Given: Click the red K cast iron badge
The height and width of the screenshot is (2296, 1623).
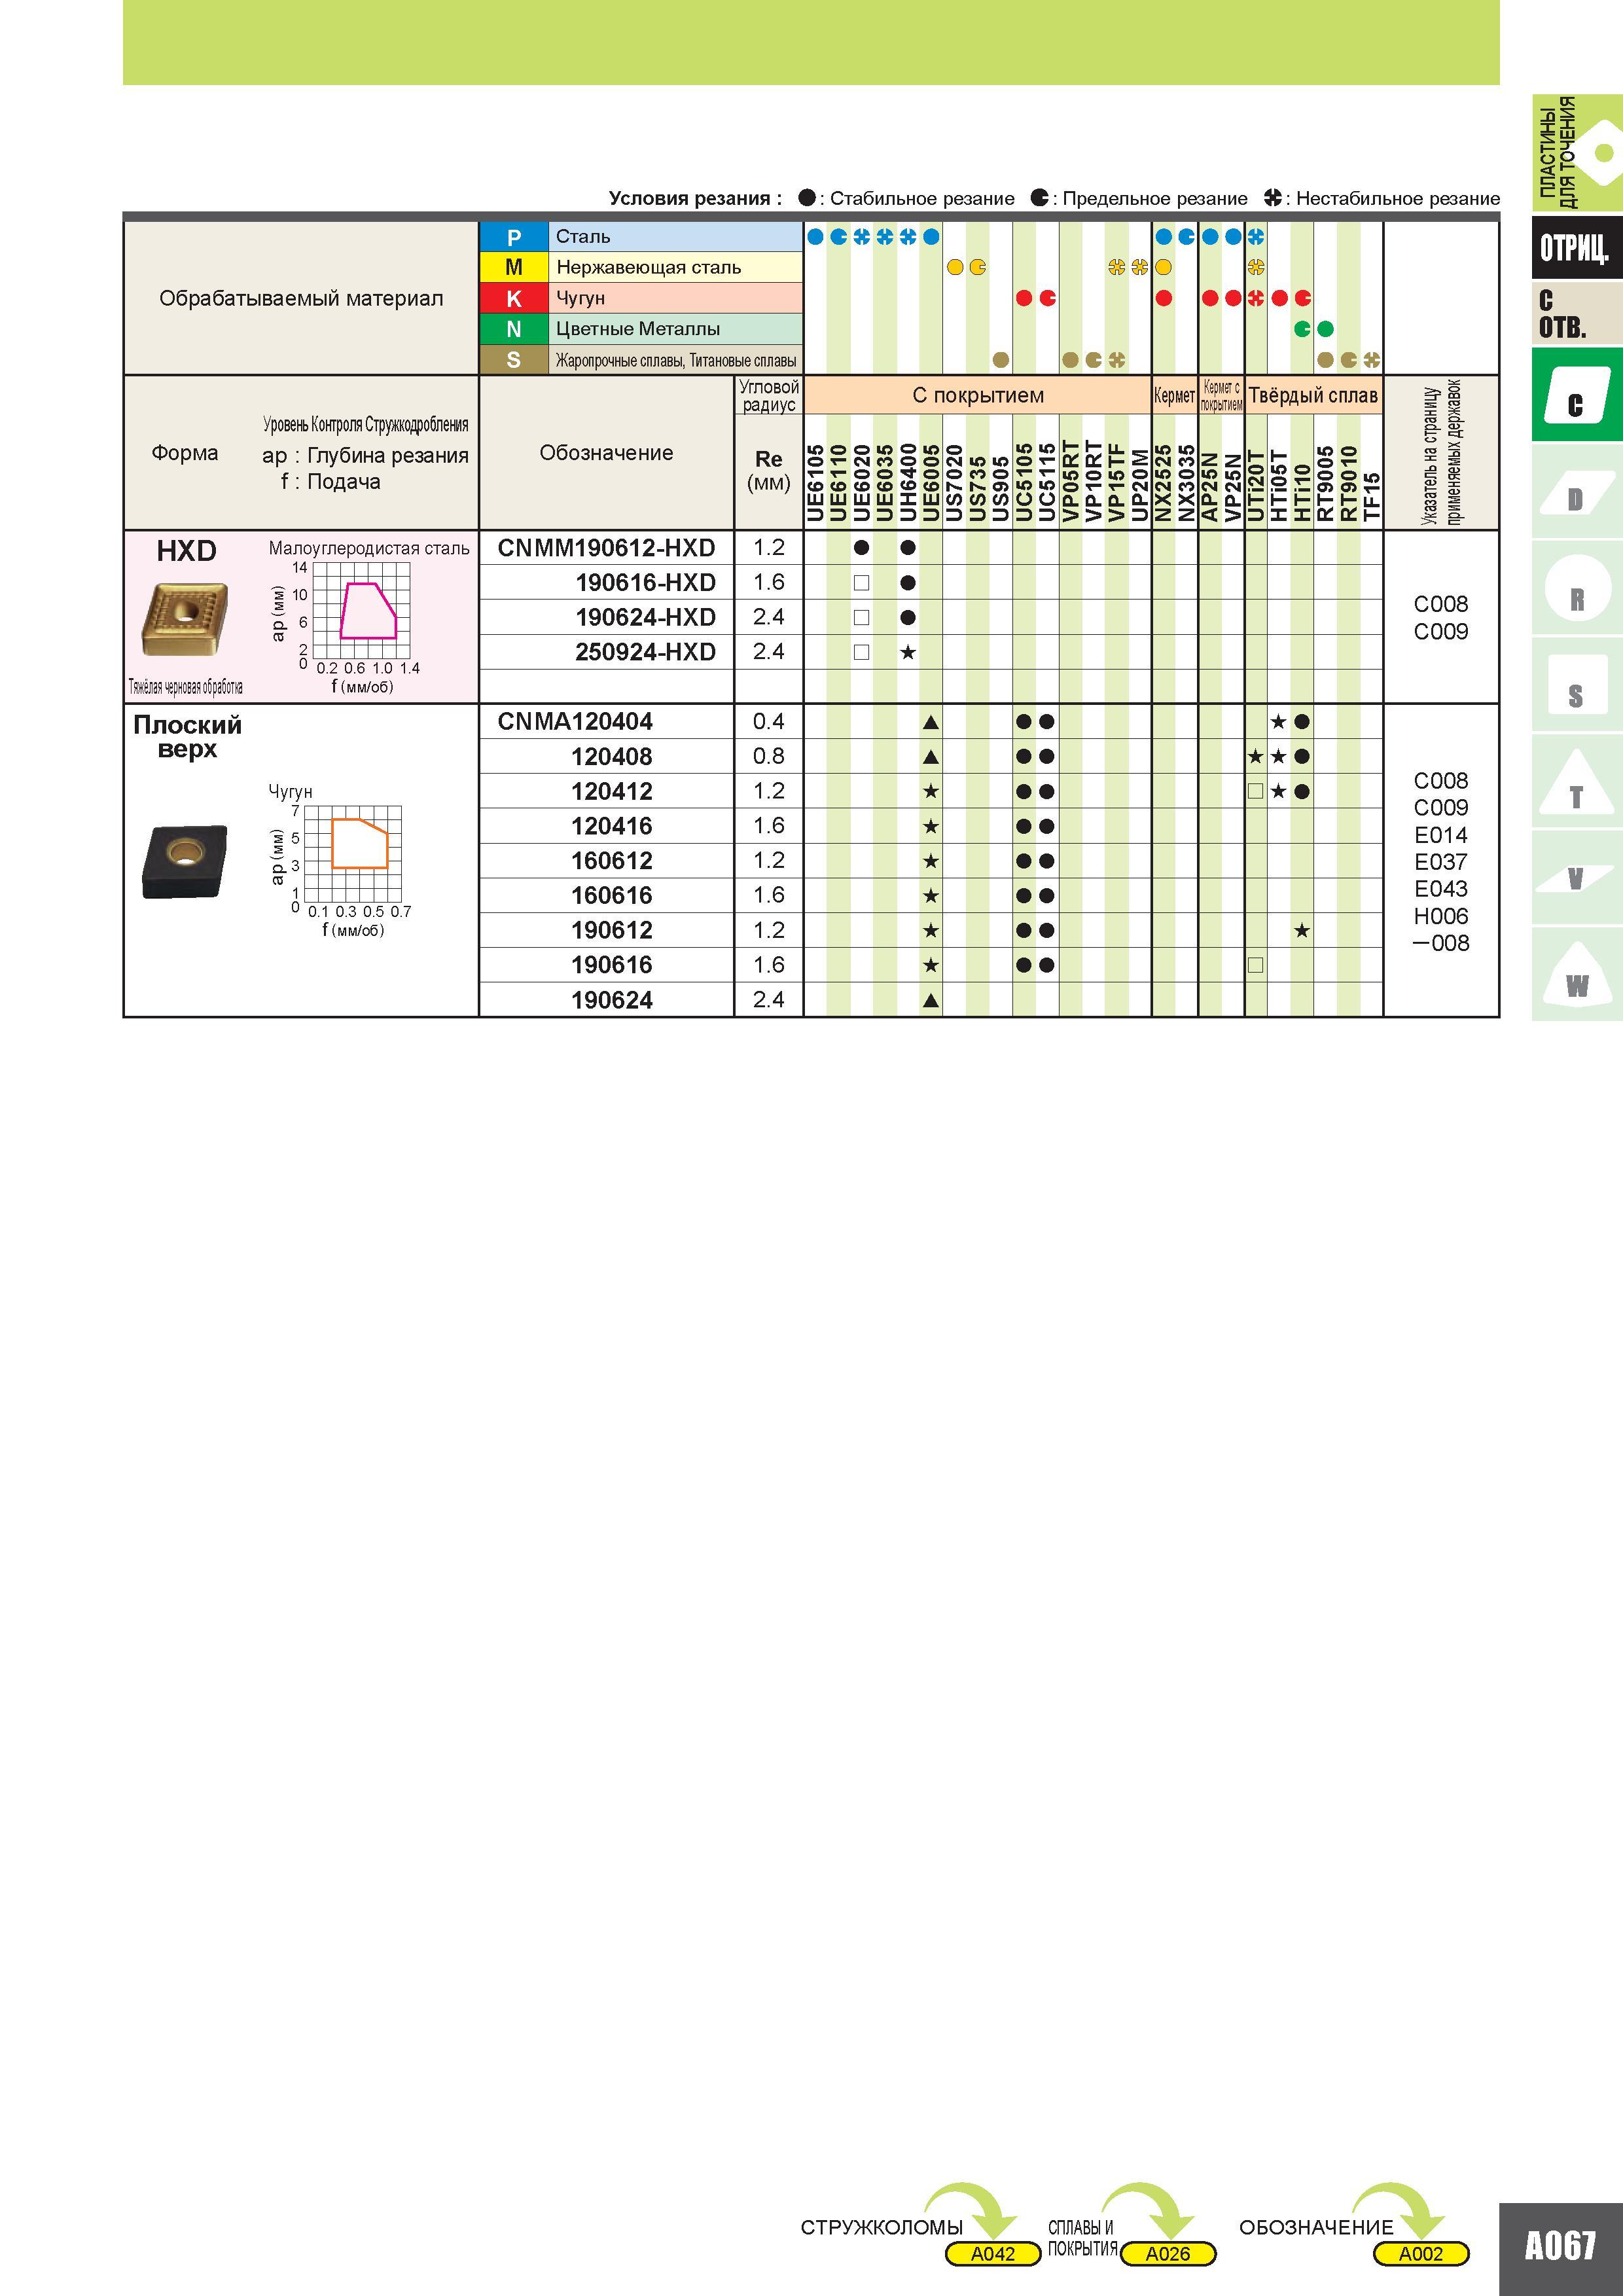Looking at the screenshot, I should pos(514,298).
